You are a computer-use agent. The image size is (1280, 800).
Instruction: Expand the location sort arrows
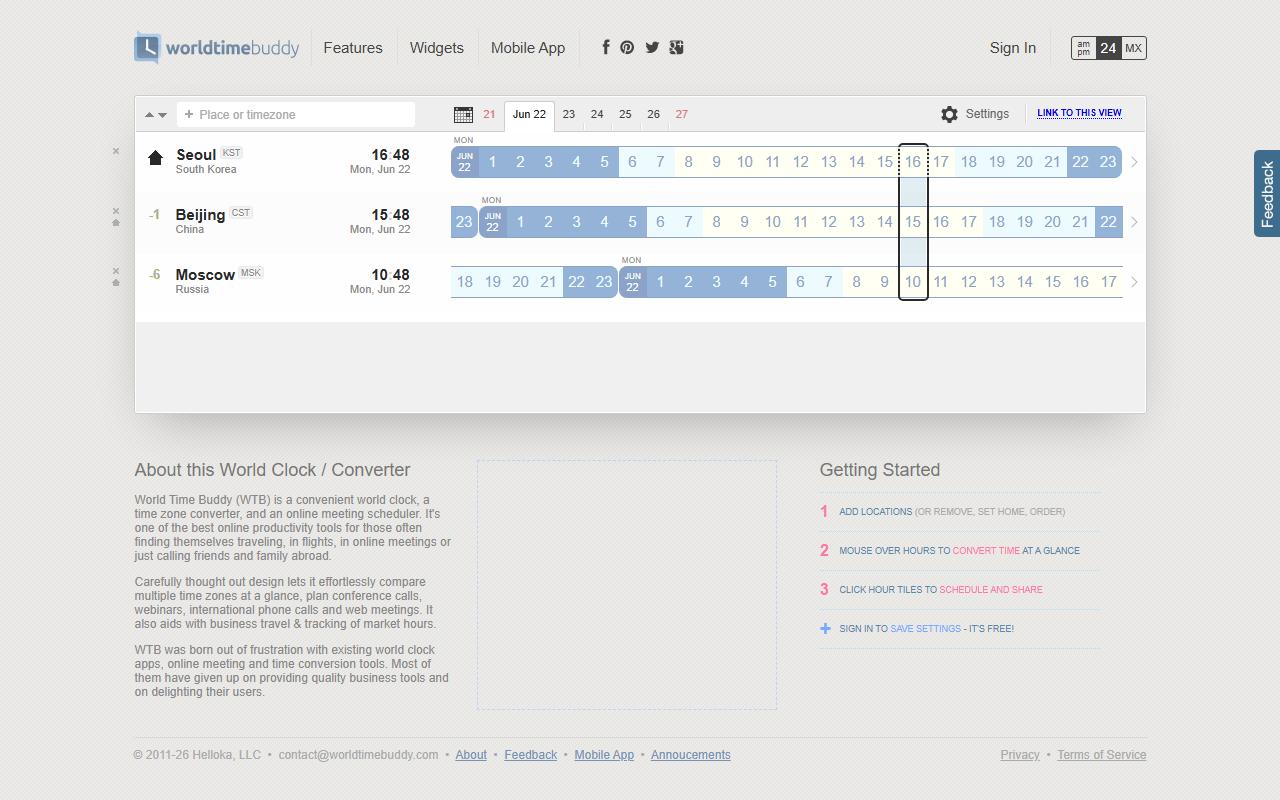pyautogui.click(x=155, y=114)
